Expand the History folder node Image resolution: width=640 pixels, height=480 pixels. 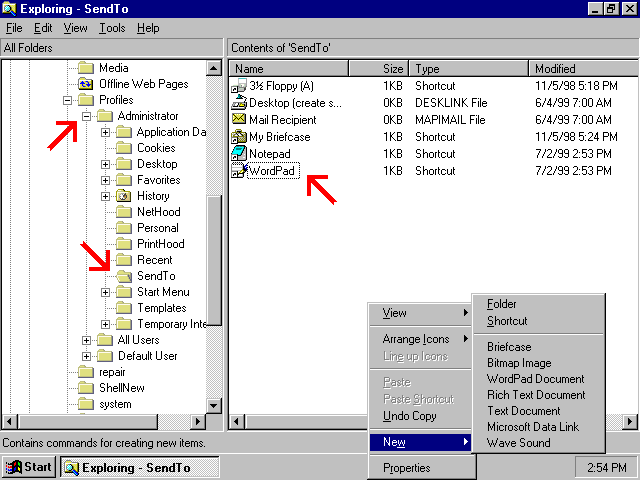tap(105, 196)
